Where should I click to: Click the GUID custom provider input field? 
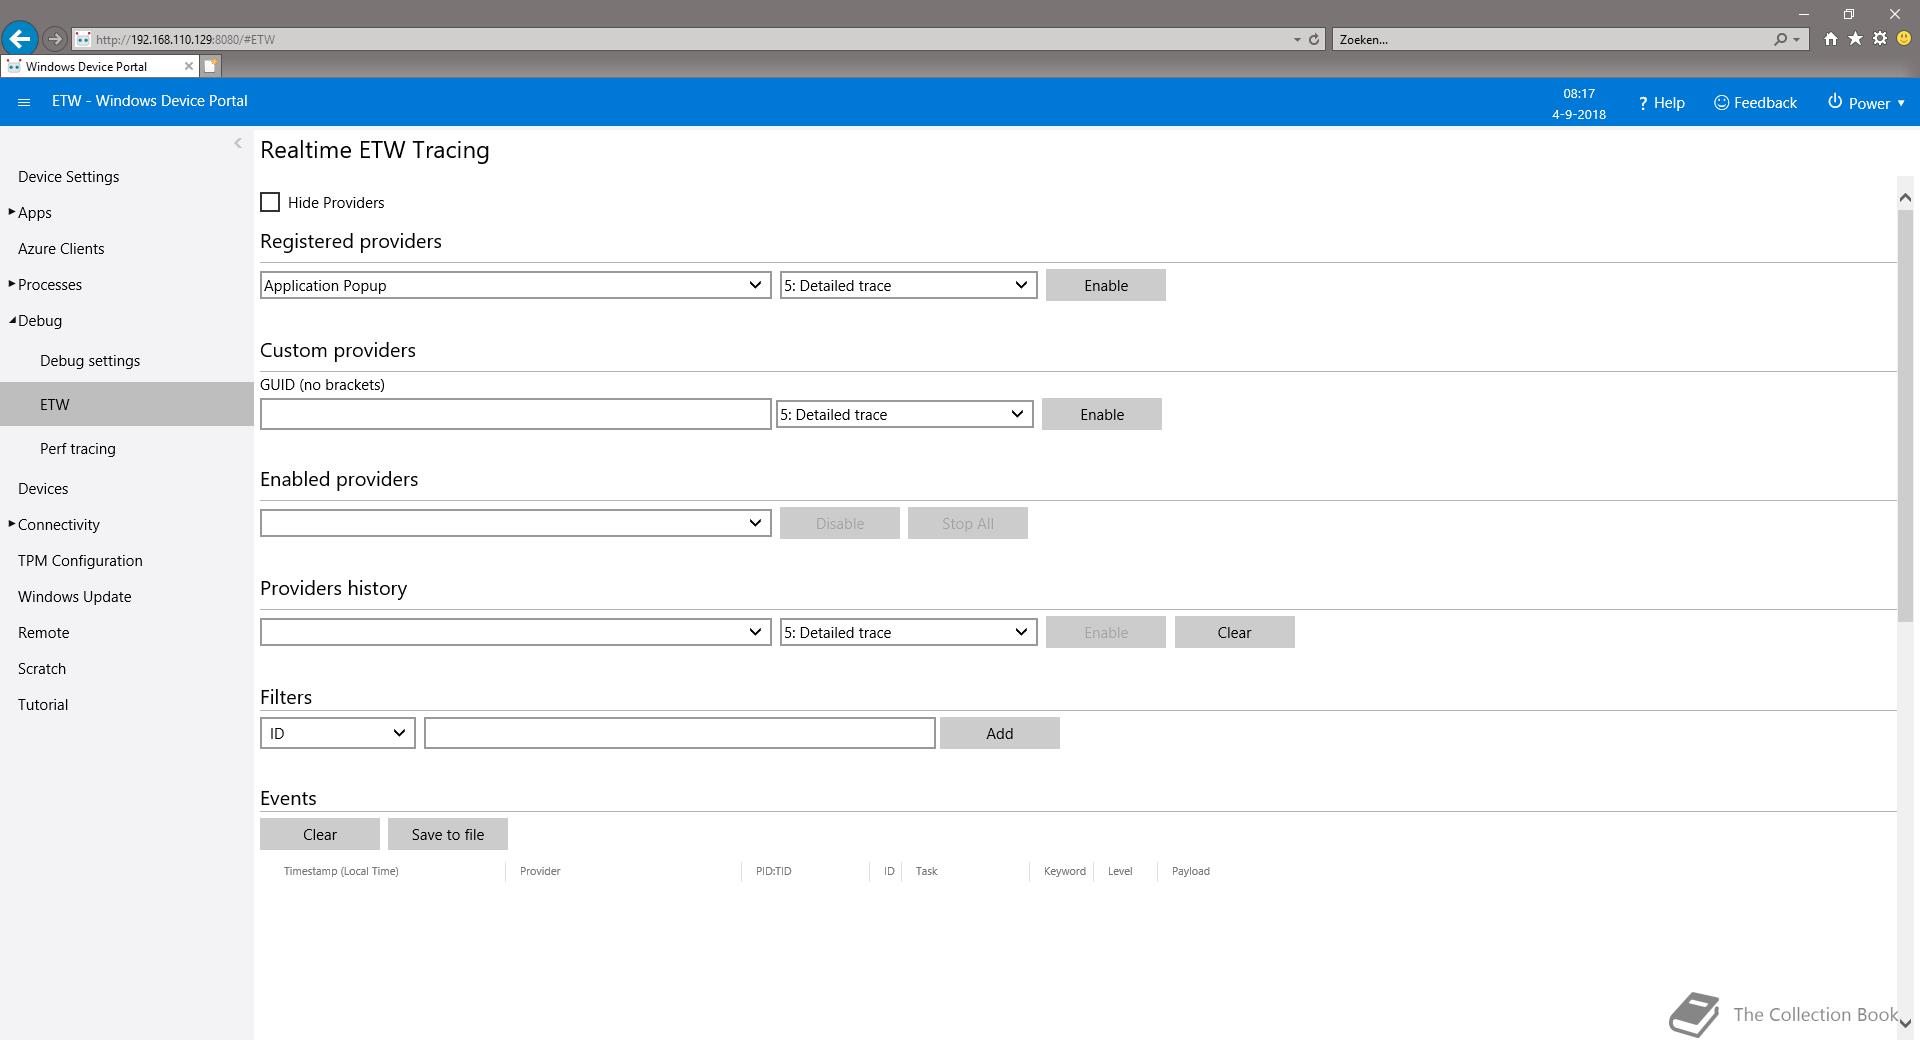515,414
